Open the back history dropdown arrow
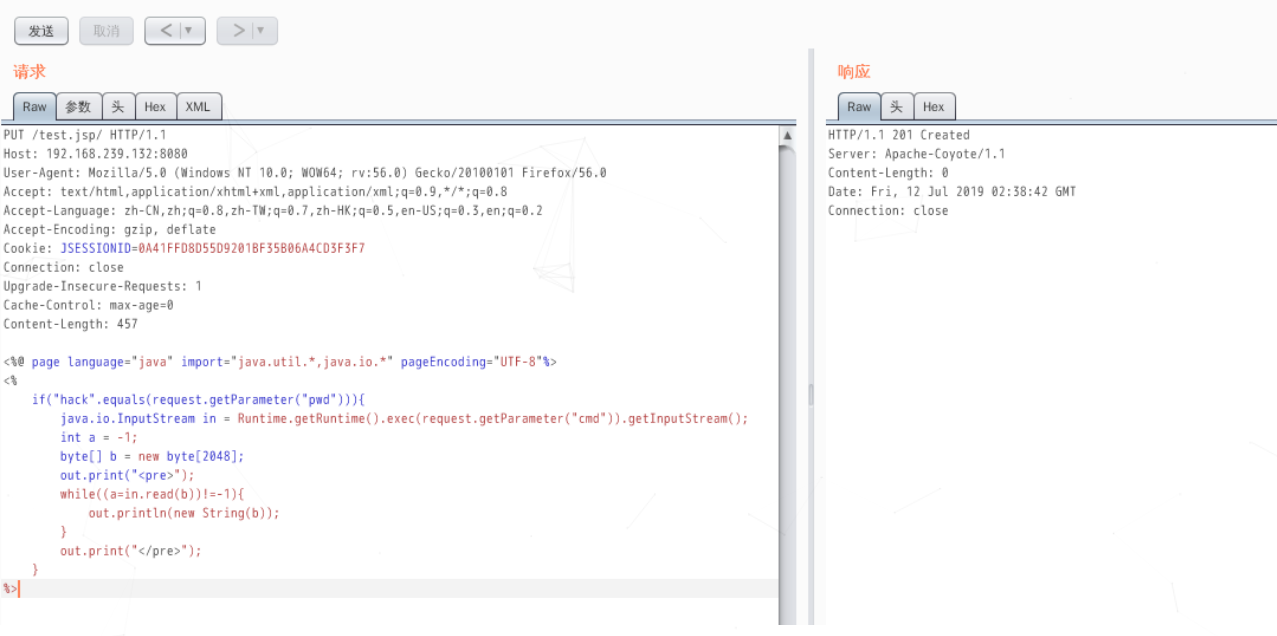 tap(191, 31)
